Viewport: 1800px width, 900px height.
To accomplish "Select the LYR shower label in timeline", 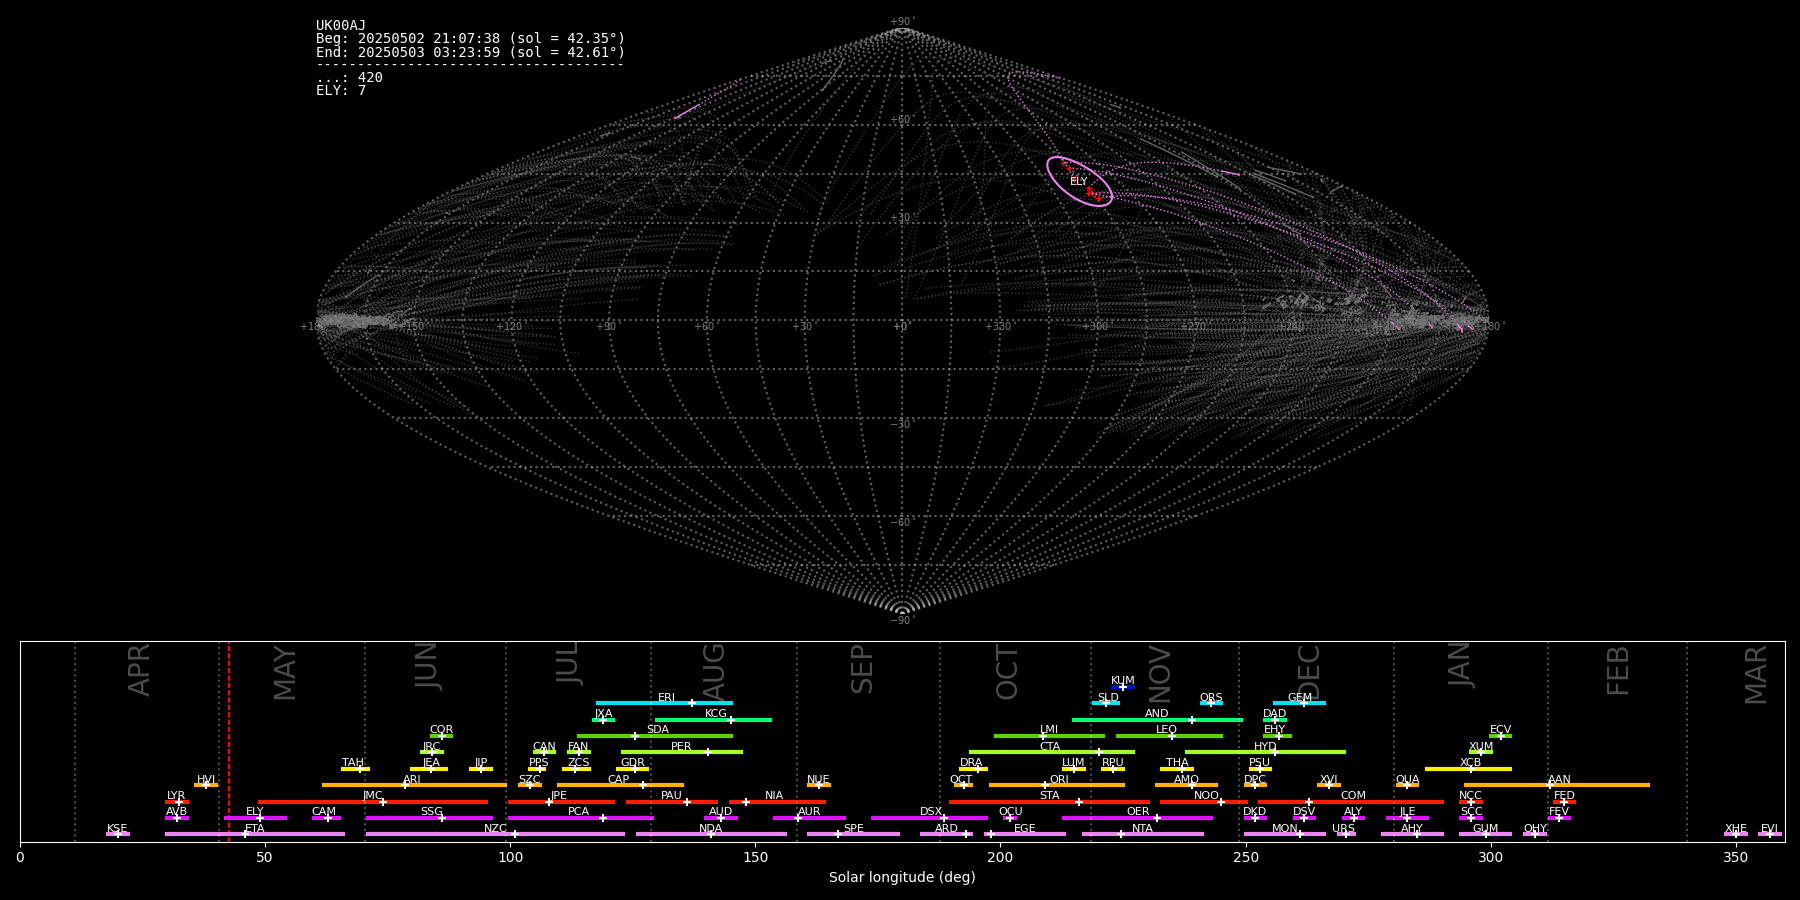I will point(176,795).
